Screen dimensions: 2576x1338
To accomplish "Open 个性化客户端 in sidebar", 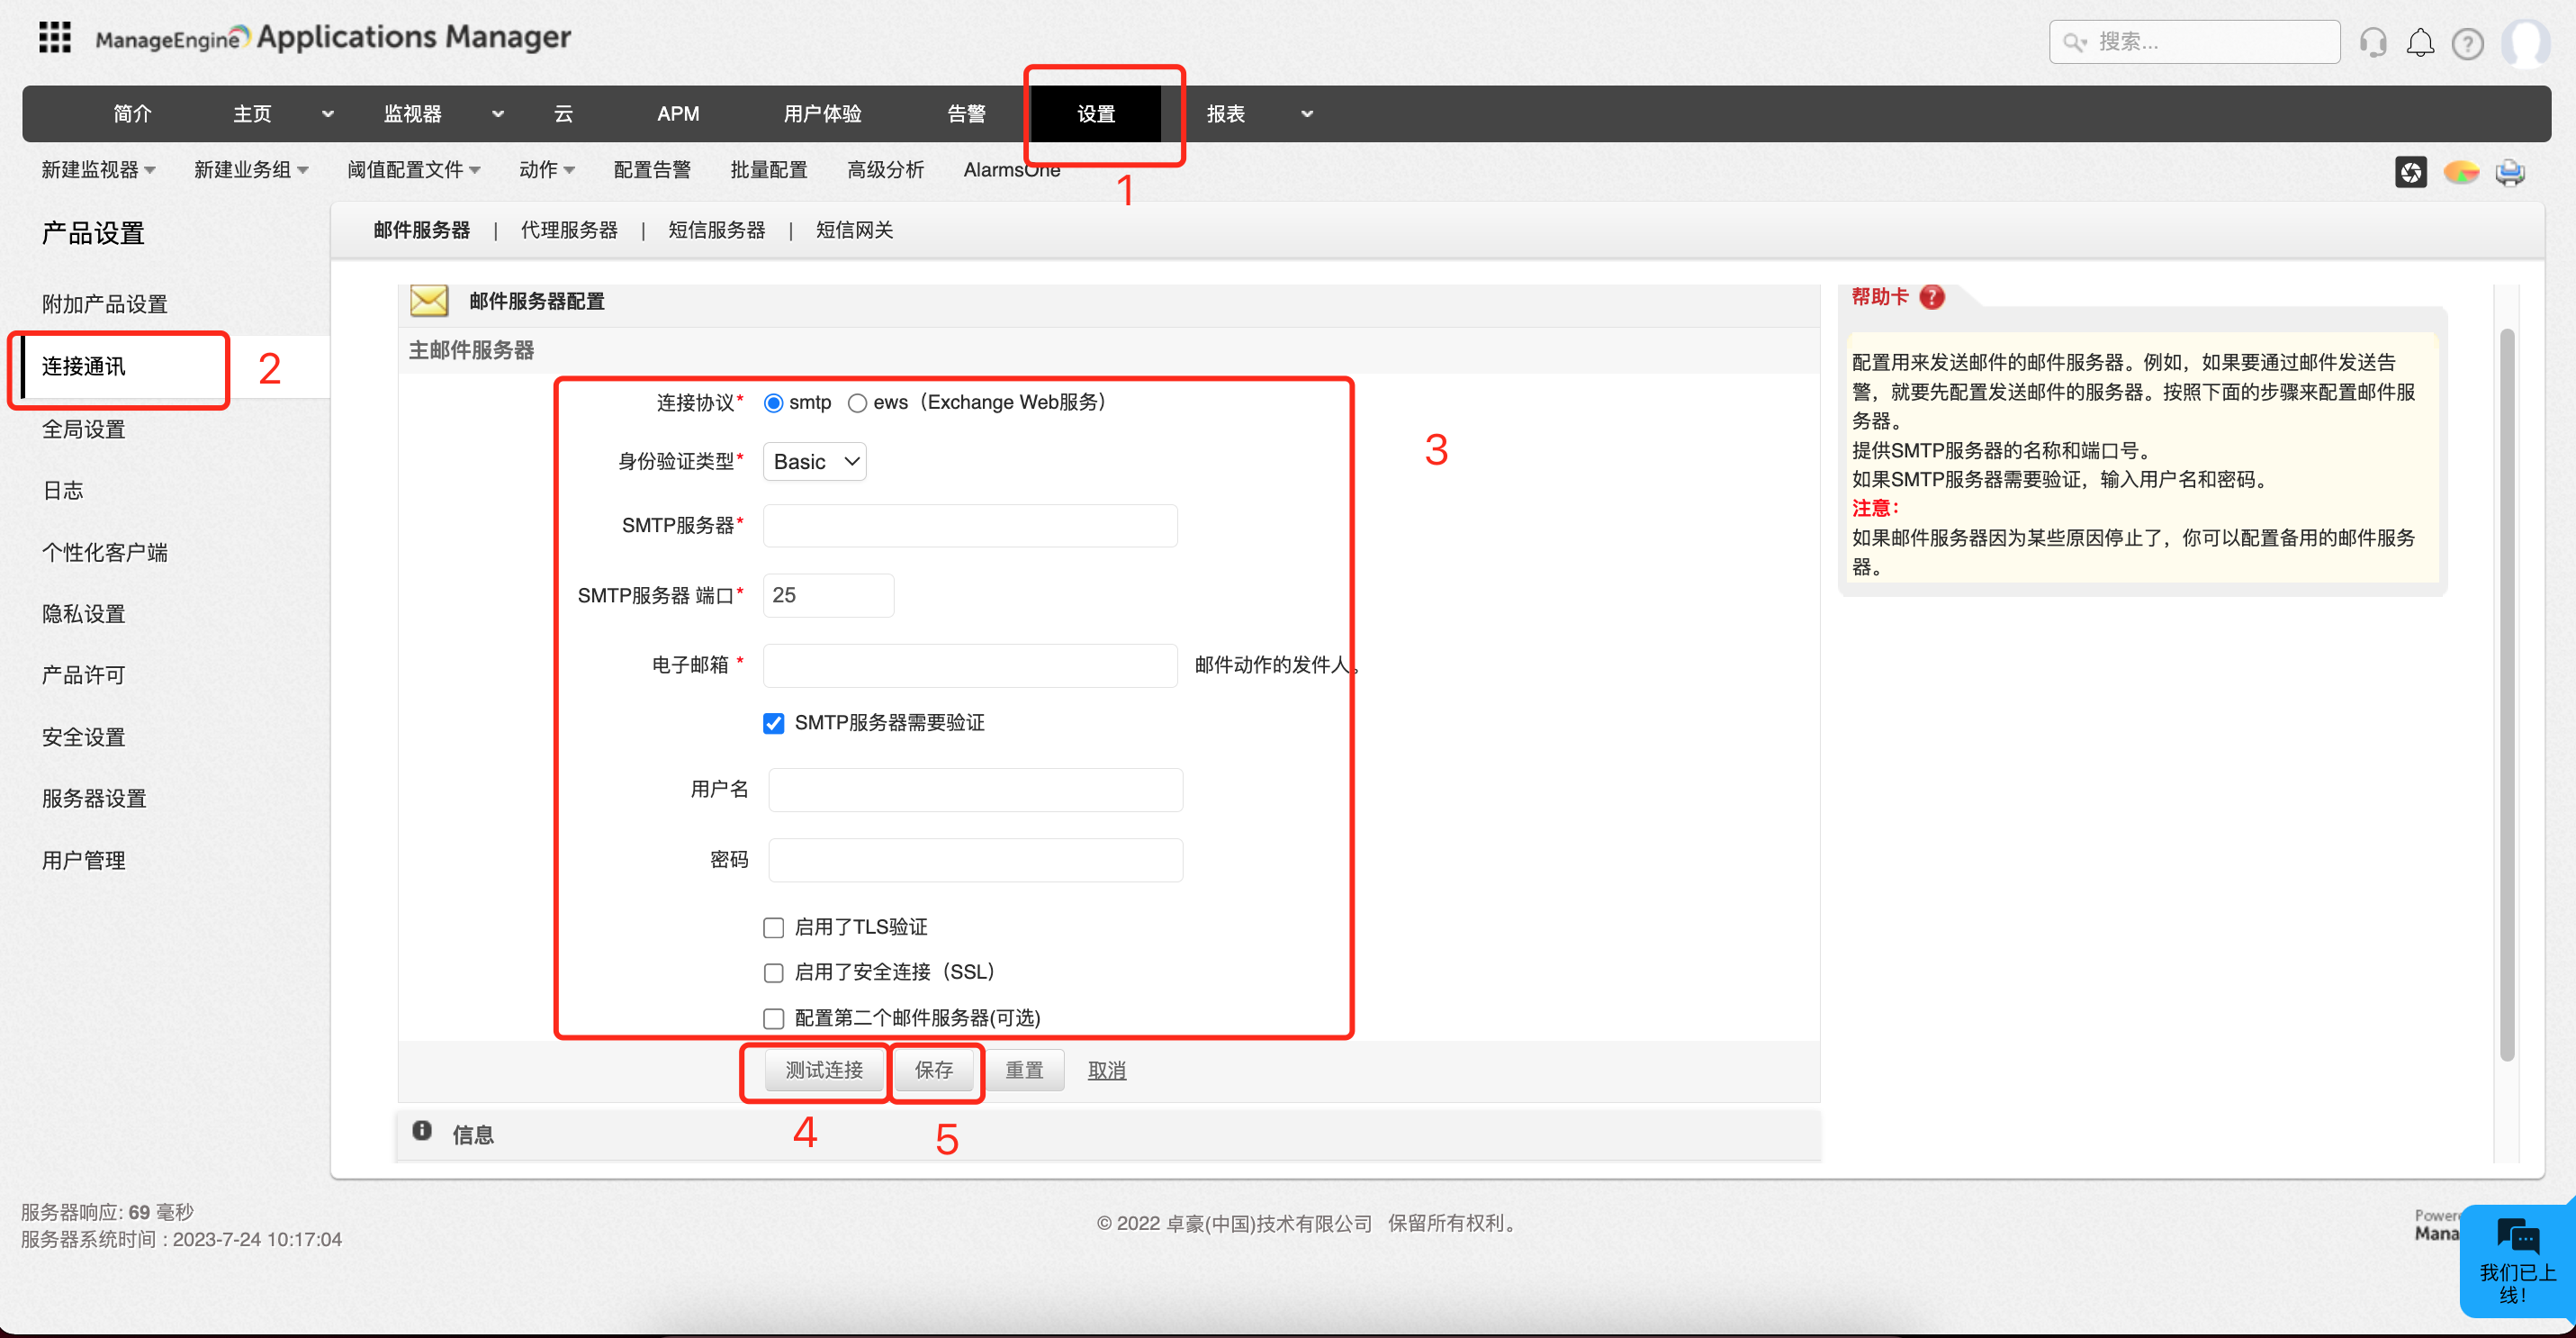I will (x=104, y=552).
